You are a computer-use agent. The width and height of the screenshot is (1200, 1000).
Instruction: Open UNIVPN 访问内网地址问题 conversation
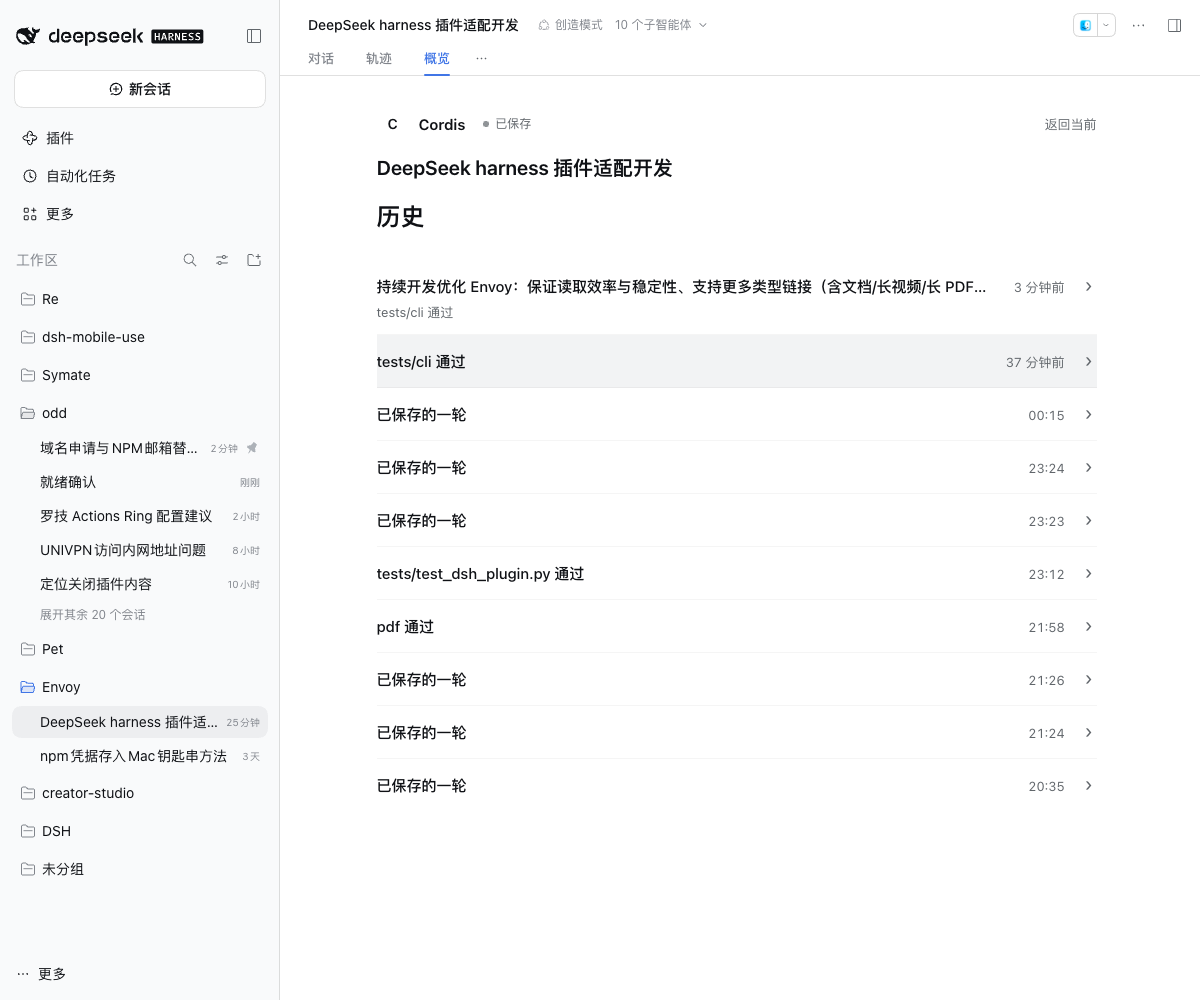[140, 550]
